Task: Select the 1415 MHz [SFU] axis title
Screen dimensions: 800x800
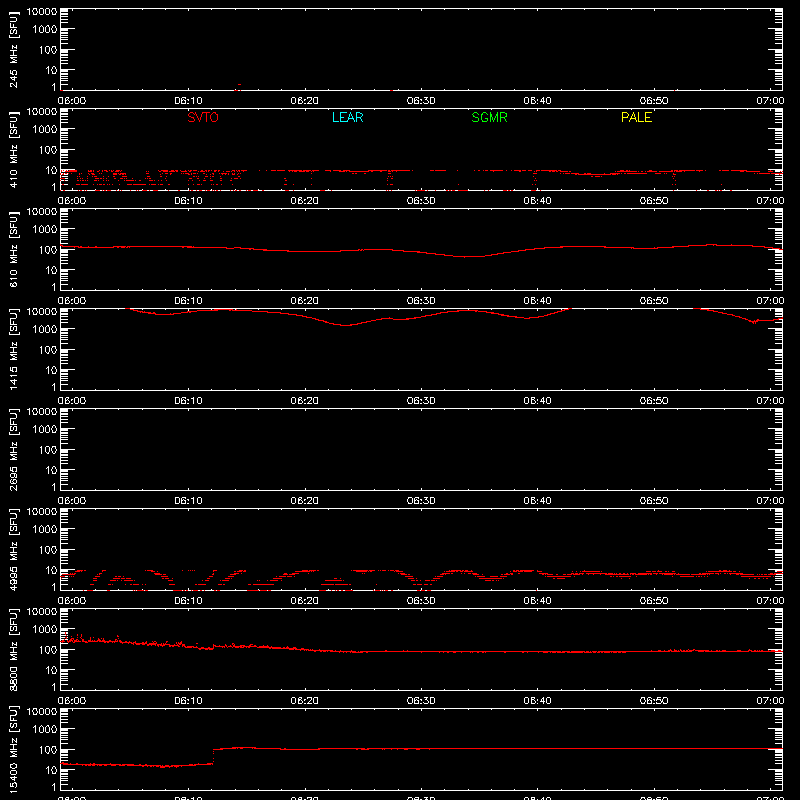Action: [x=14, y=349]
